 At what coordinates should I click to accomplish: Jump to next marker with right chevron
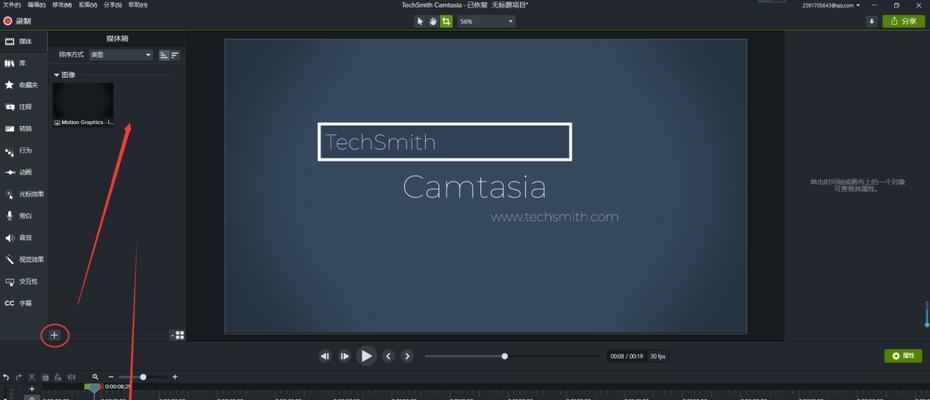pos(407,356)
